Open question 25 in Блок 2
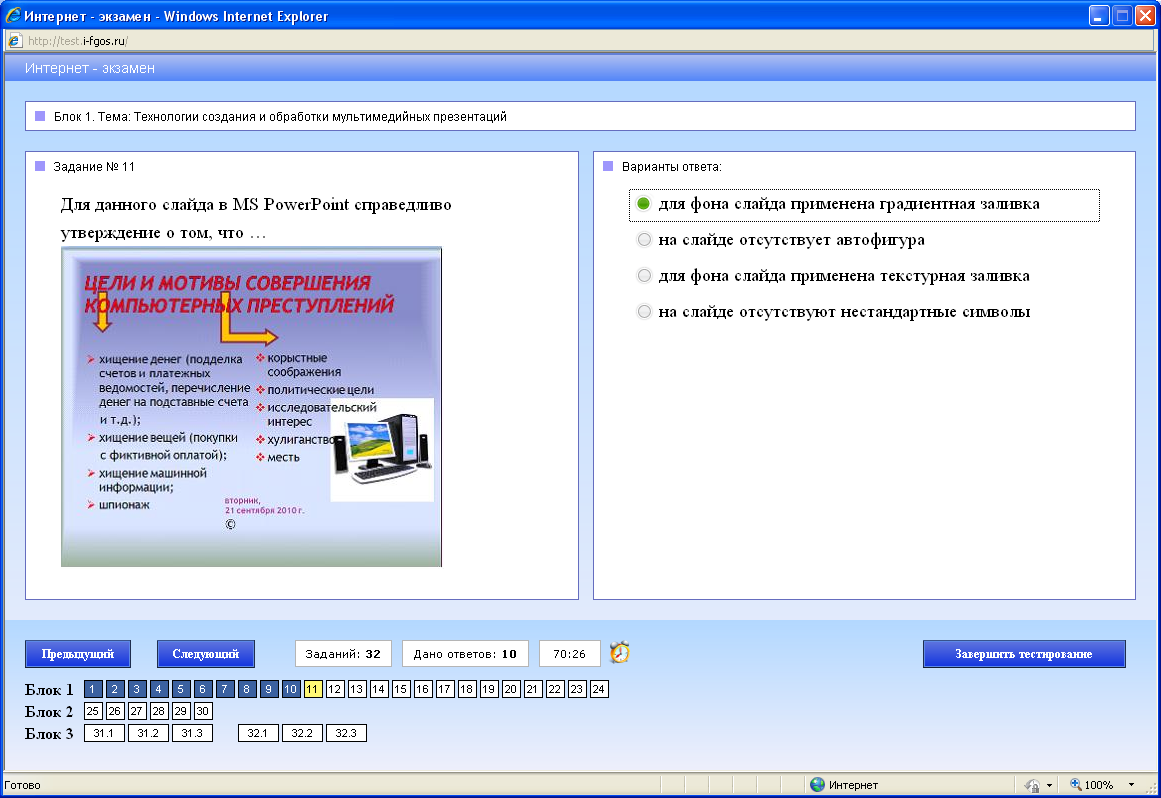Viewport: 1161px width, 798px height. point(93,711)
